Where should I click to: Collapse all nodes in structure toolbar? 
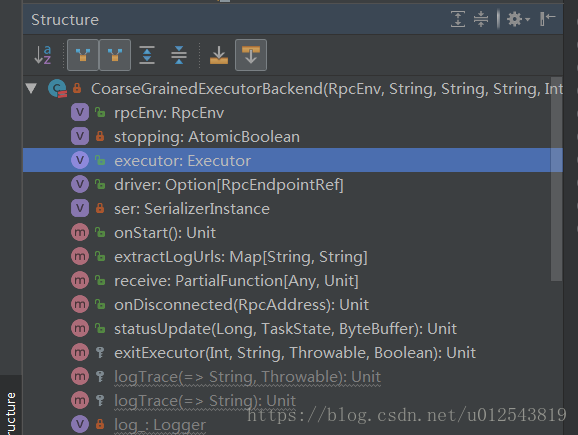tap(179, 55)
